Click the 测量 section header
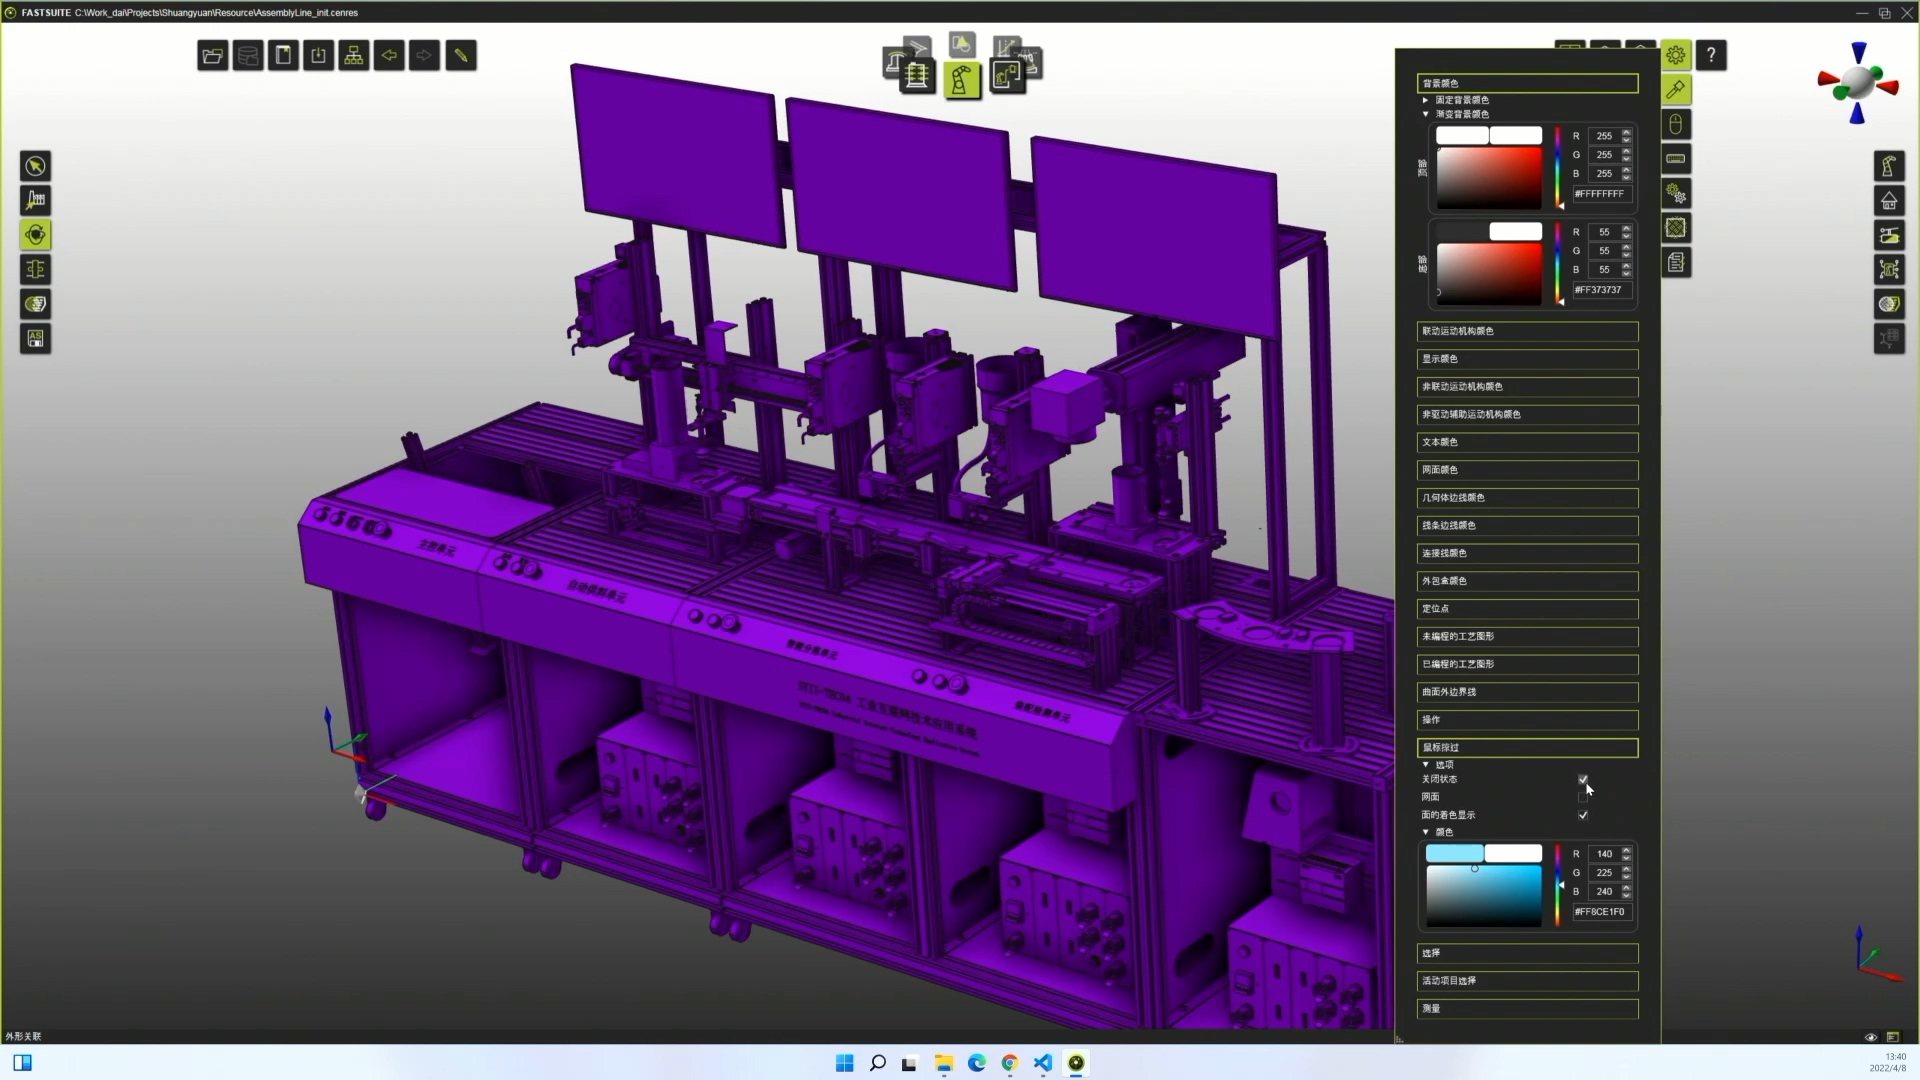Screen dimensions: 1920x1080 click(1526, 1009)
